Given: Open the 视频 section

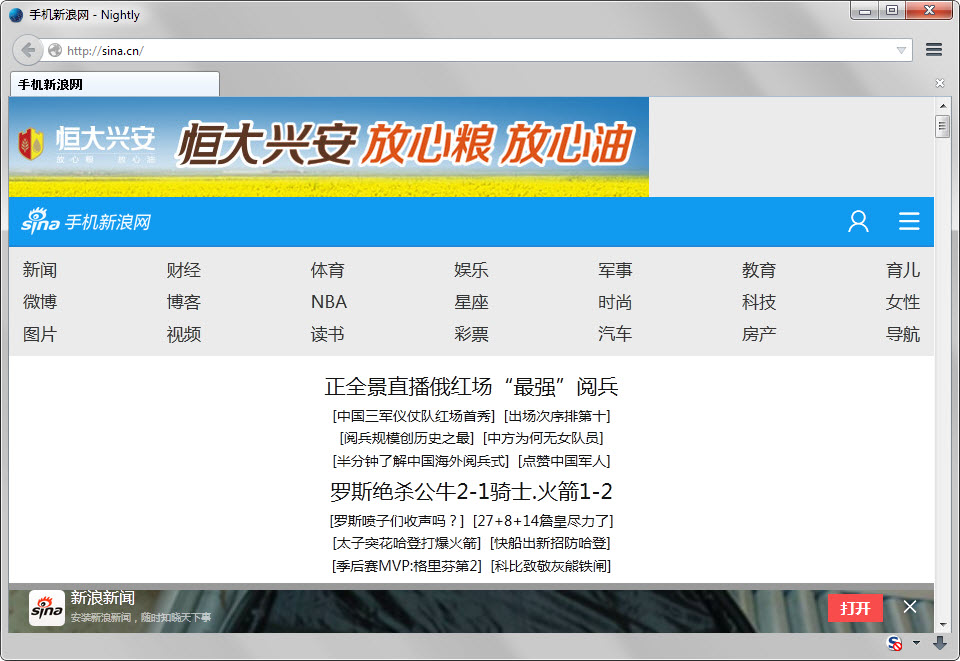Looking at the screenshot, I should point(184,334).
